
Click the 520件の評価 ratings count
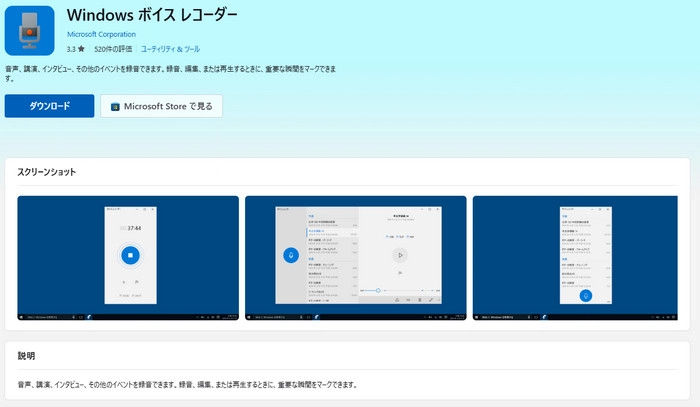113,49
